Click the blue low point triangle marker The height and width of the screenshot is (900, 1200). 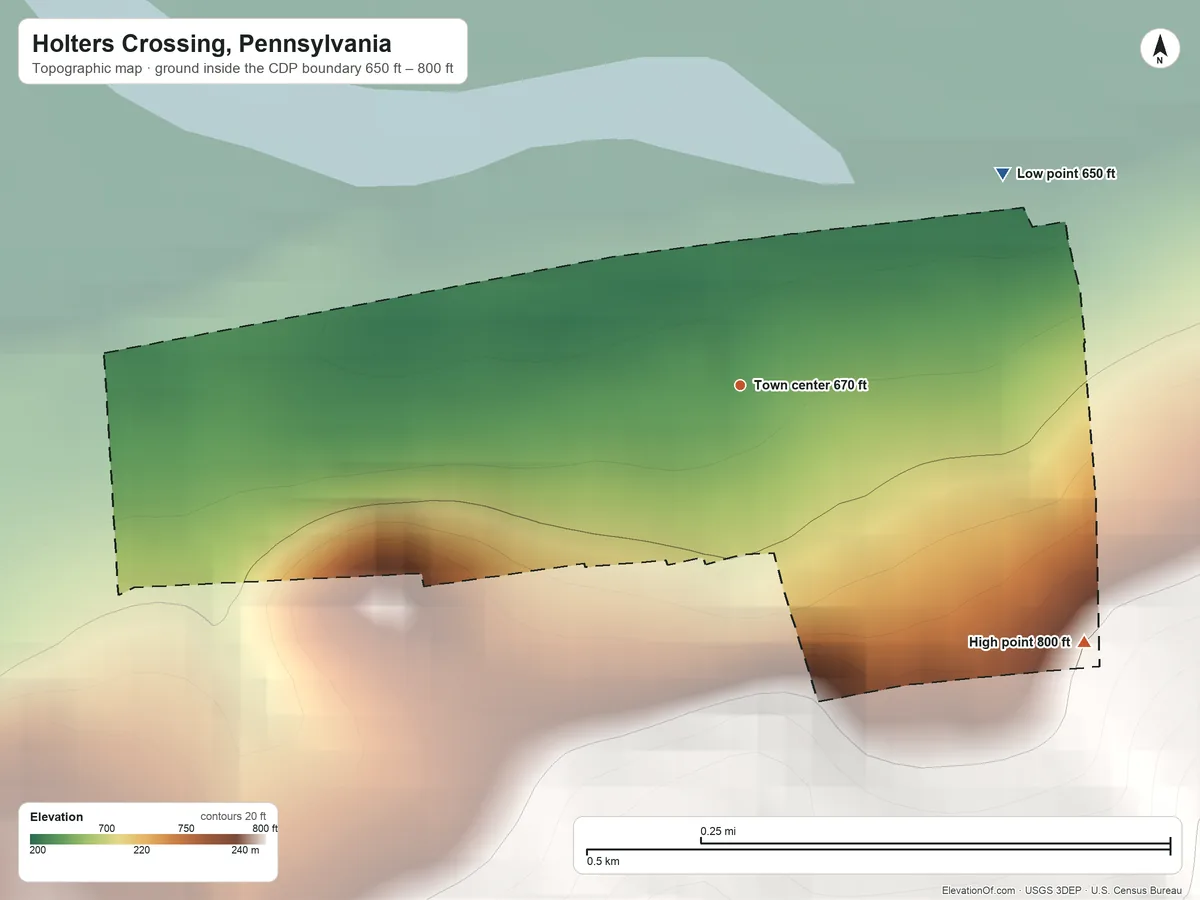point(1002,174)
